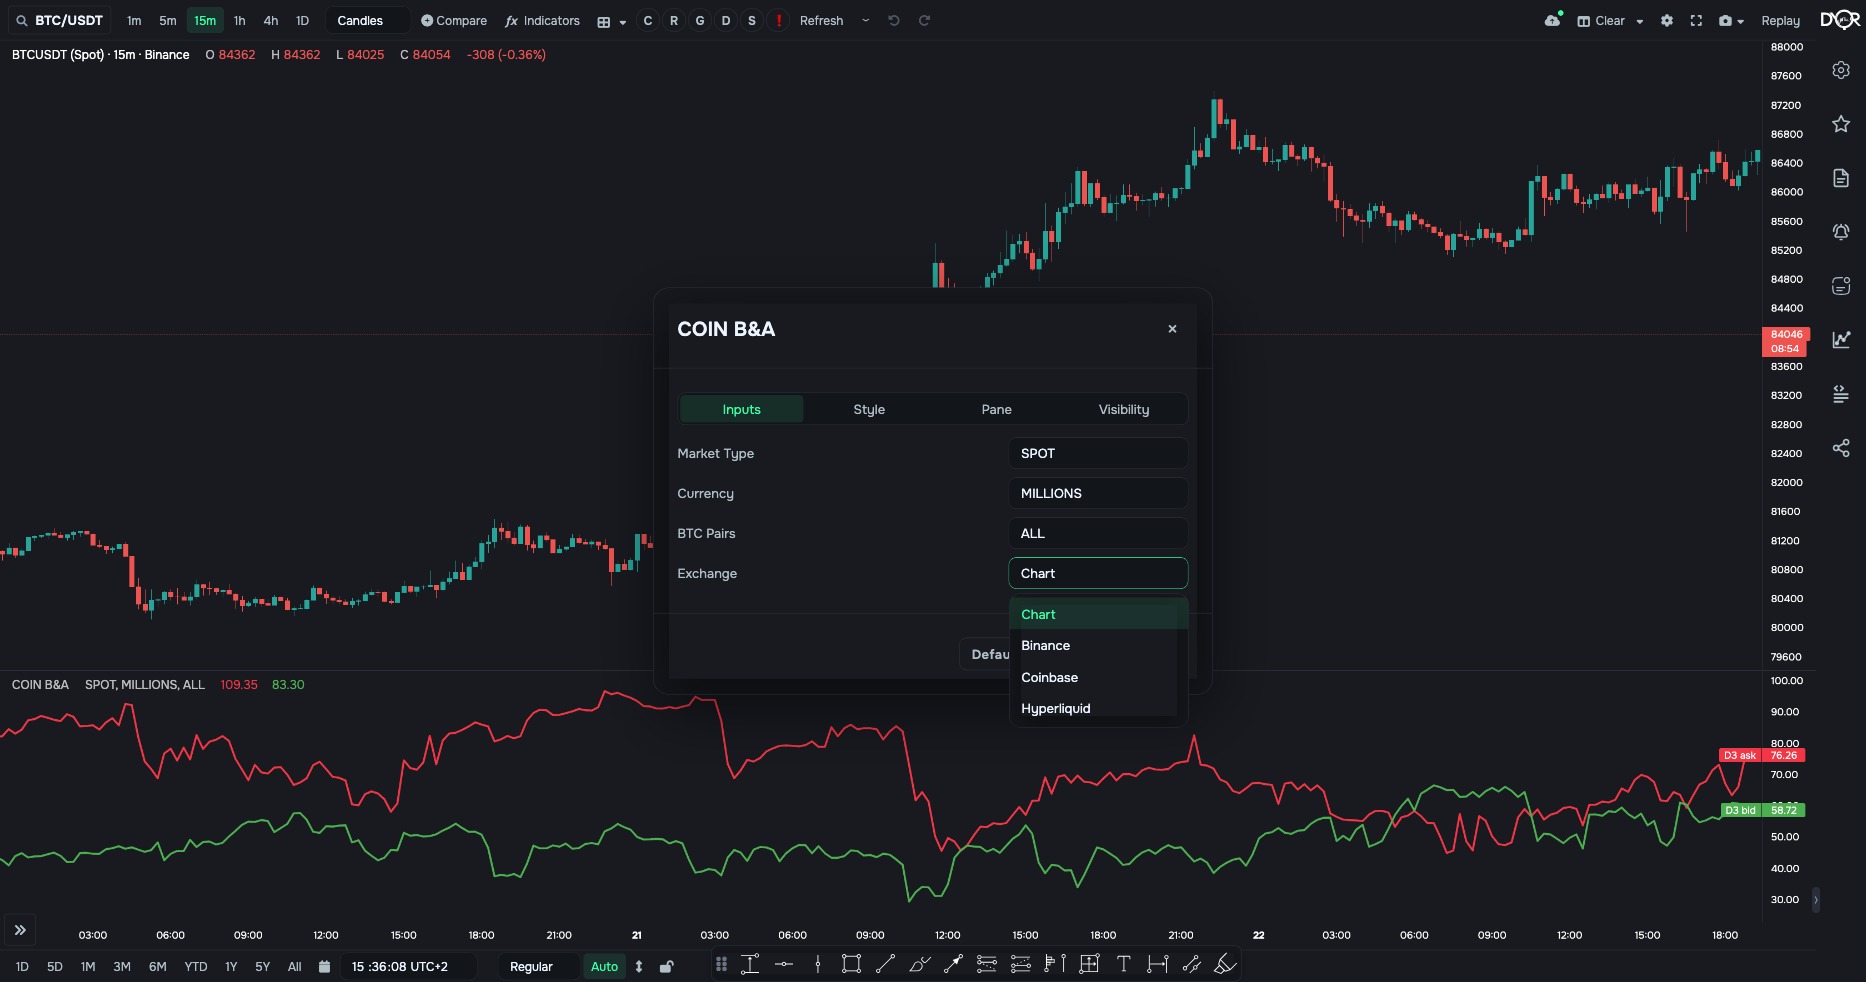Open the Market Type SPOT dropdown
Screen dimensions: 1866x982
click(x=1098, y=453)
